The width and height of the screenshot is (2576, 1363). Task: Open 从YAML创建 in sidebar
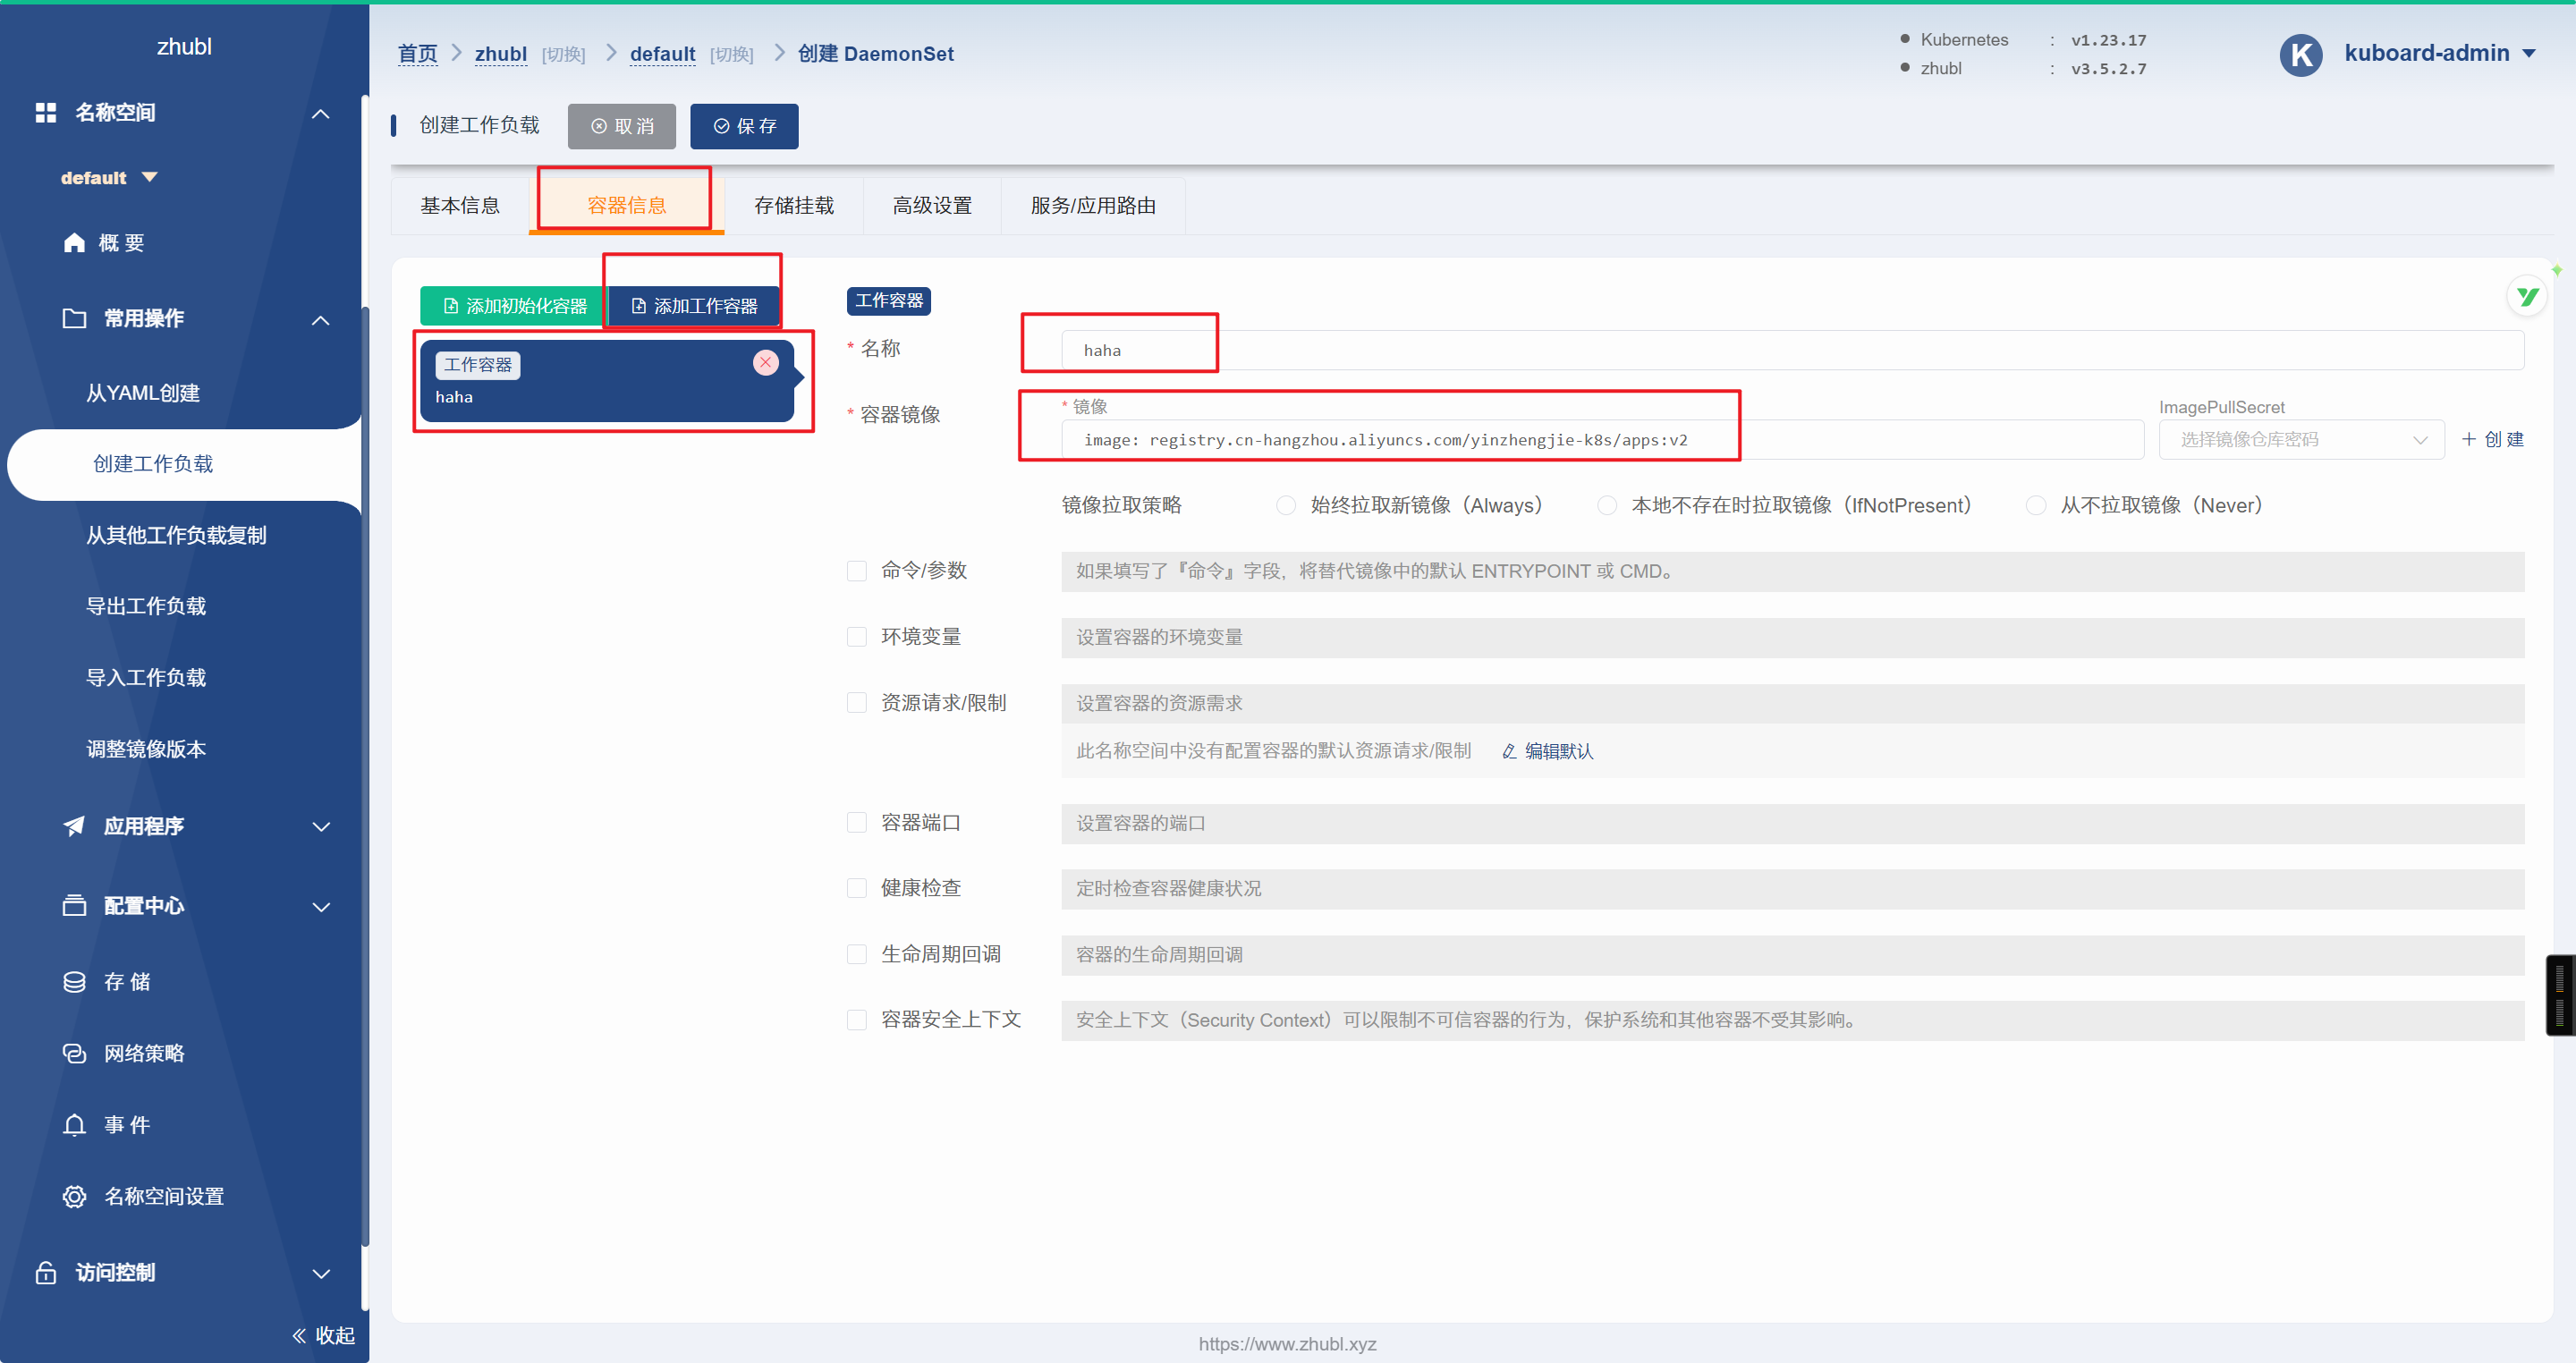point(143,393)
